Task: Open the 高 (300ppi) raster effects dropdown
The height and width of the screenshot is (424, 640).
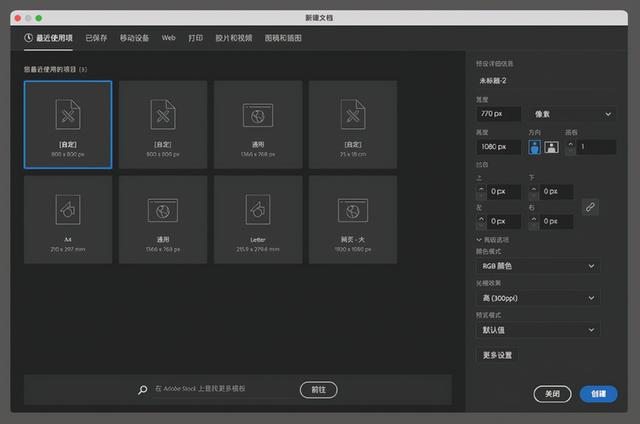Action: tap(538, 298)
